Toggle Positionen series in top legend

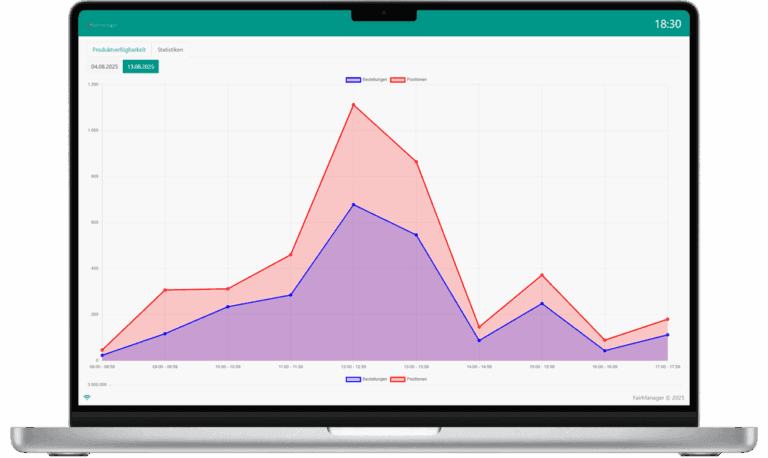tap(410, 78)
